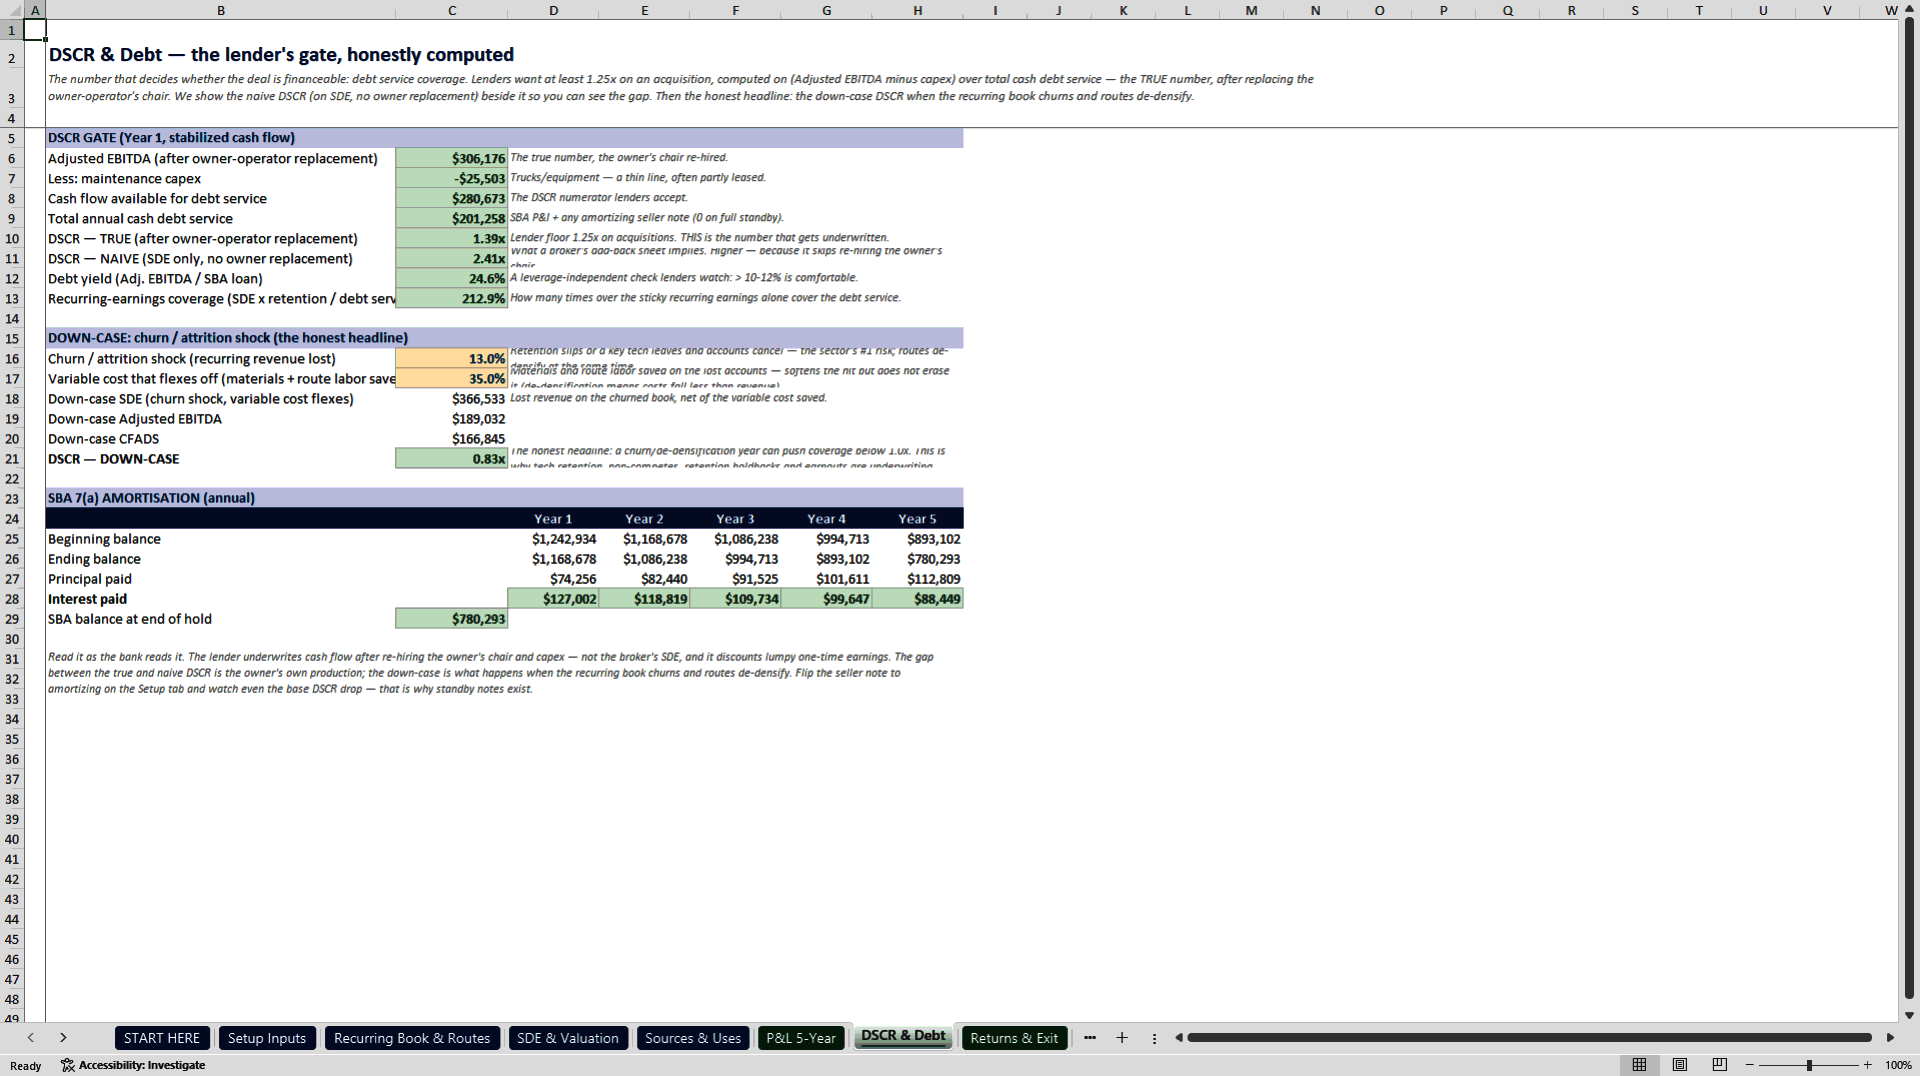This screenshot has width=1920, height=1076.
Task: Click zoom in plus icon
Action: tap(1867, 1065)
